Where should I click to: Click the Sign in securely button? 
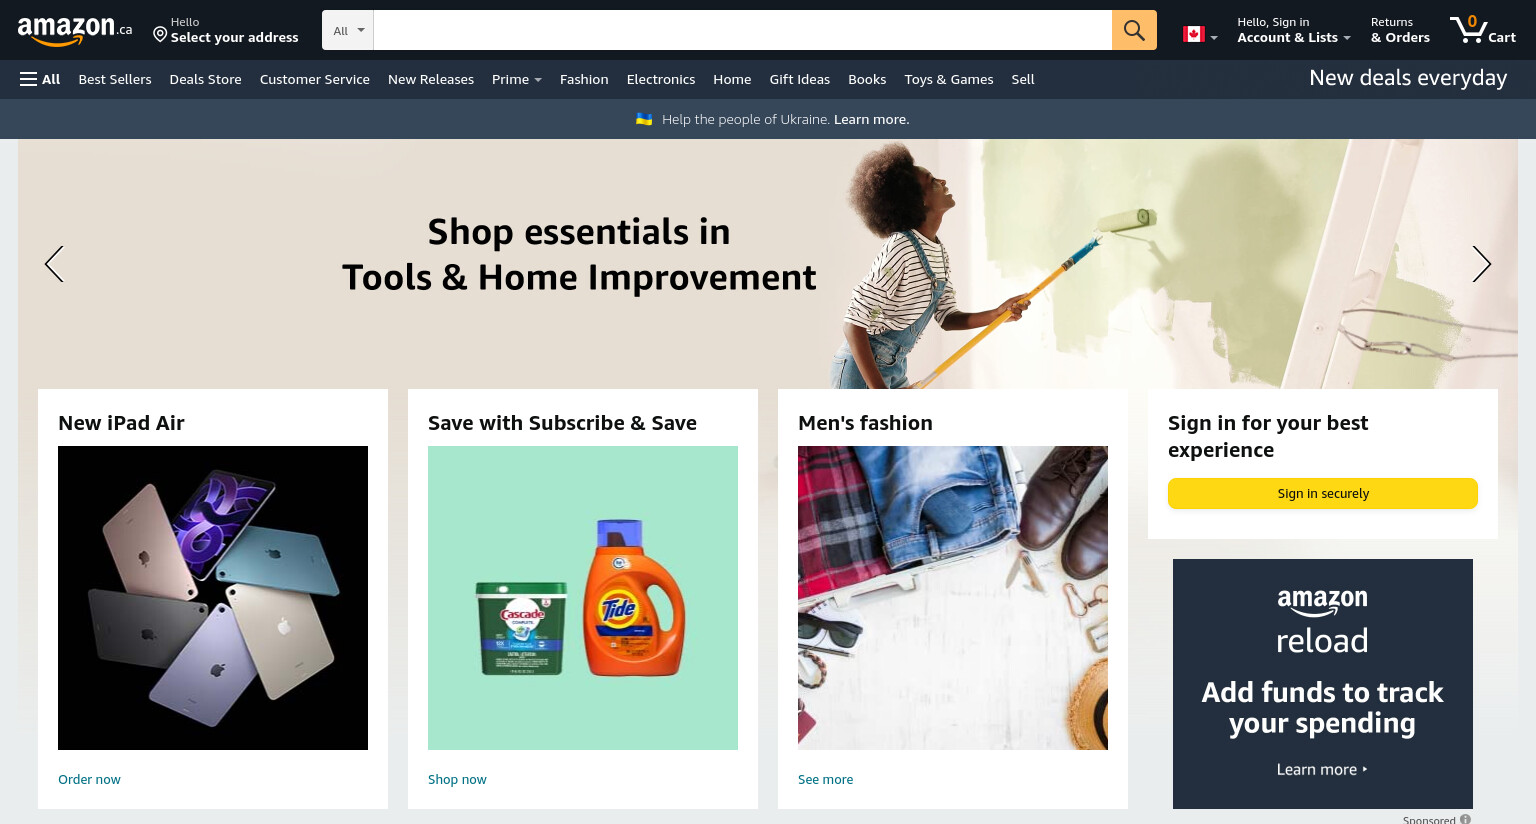[1323, 493]
